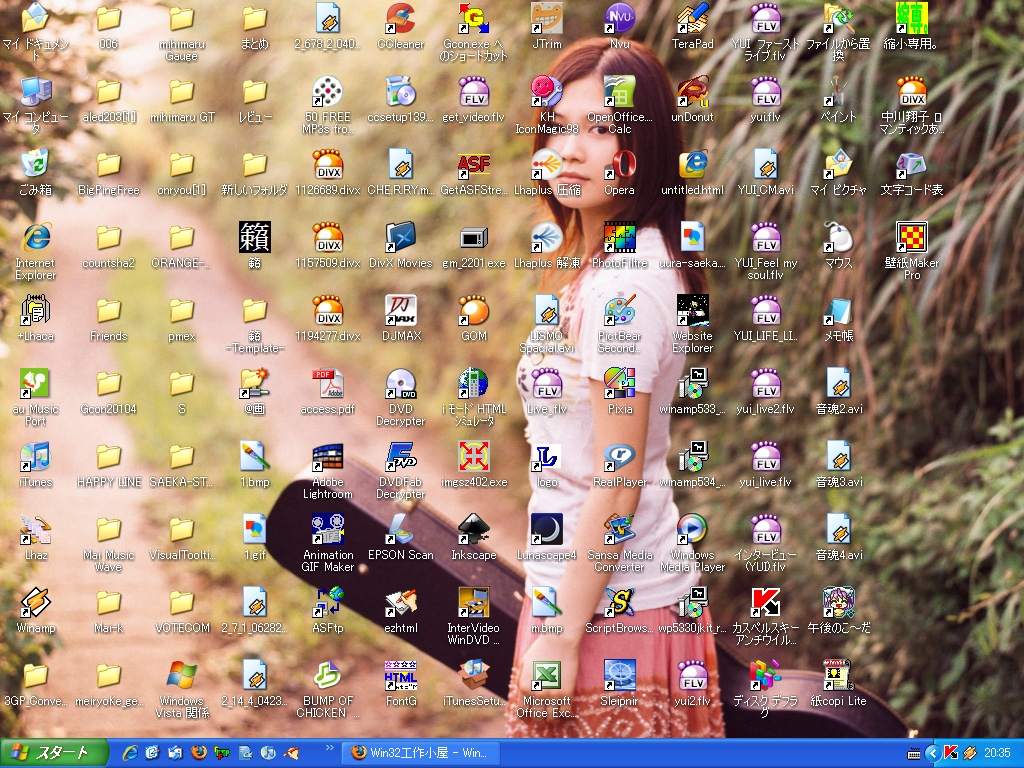Open the Sansa Media Converter icon
Screen dimensions: 1024x768
click(619, 530)
